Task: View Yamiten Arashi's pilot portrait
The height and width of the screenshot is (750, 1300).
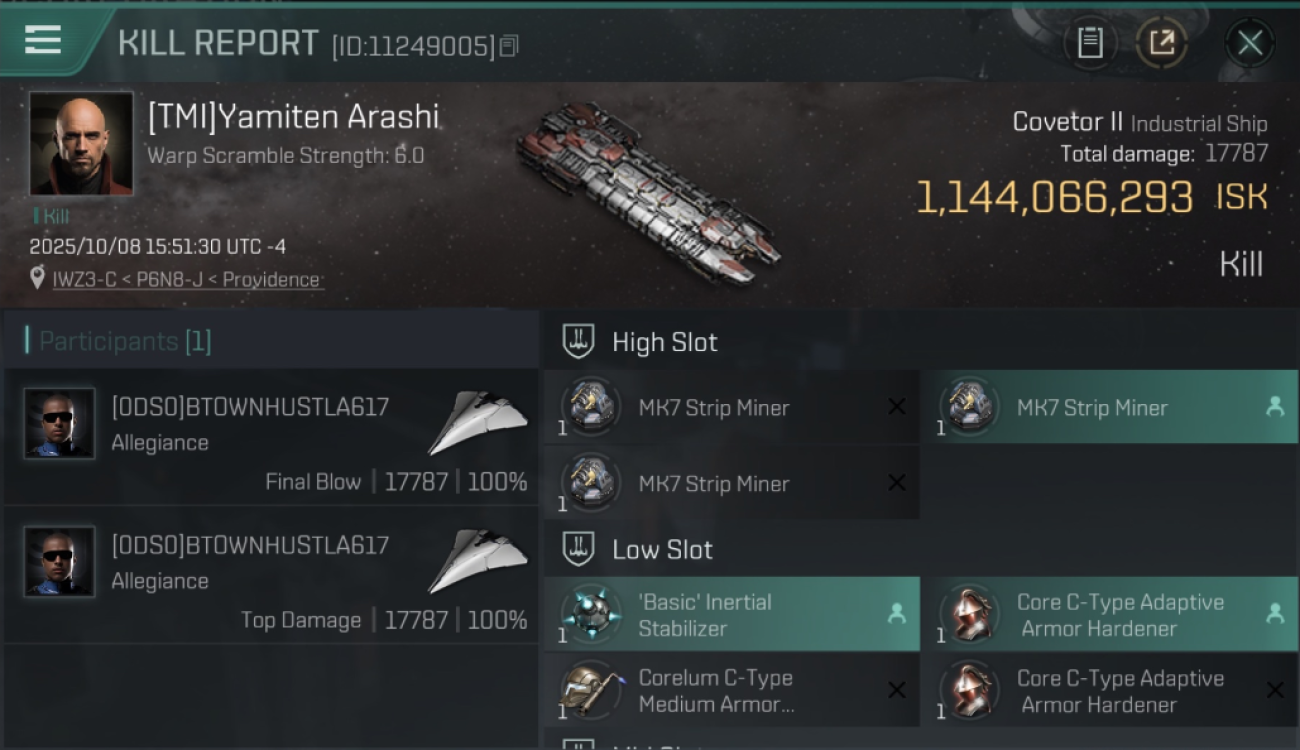Action: pyautogui.click(x=81, y=143)
